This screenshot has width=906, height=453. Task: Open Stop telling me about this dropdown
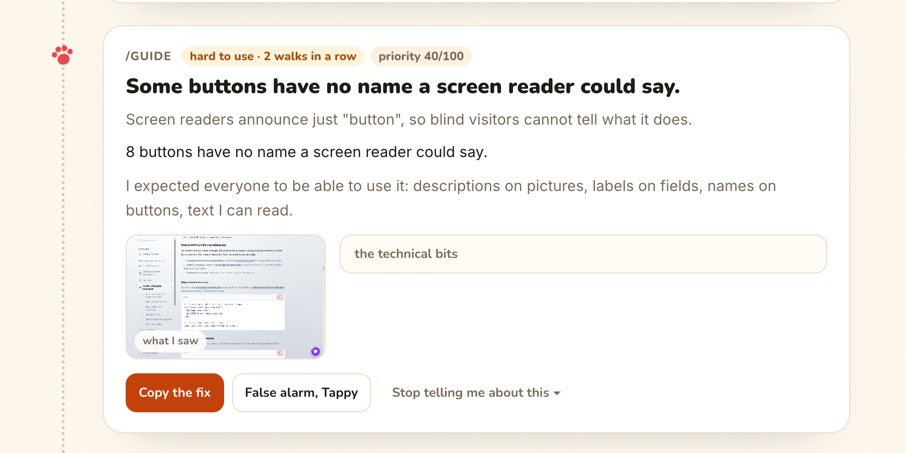tap(476, 393)
